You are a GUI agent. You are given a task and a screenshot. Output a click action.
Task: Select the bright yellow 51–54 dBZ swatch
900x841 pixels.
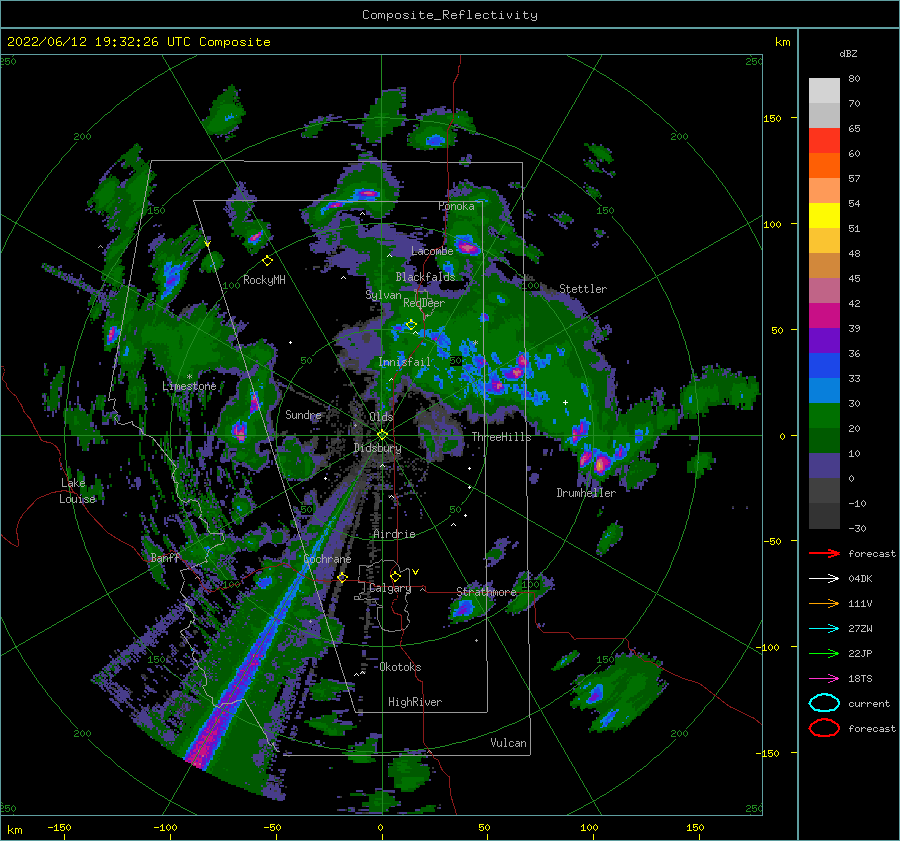tap(824, 216)
